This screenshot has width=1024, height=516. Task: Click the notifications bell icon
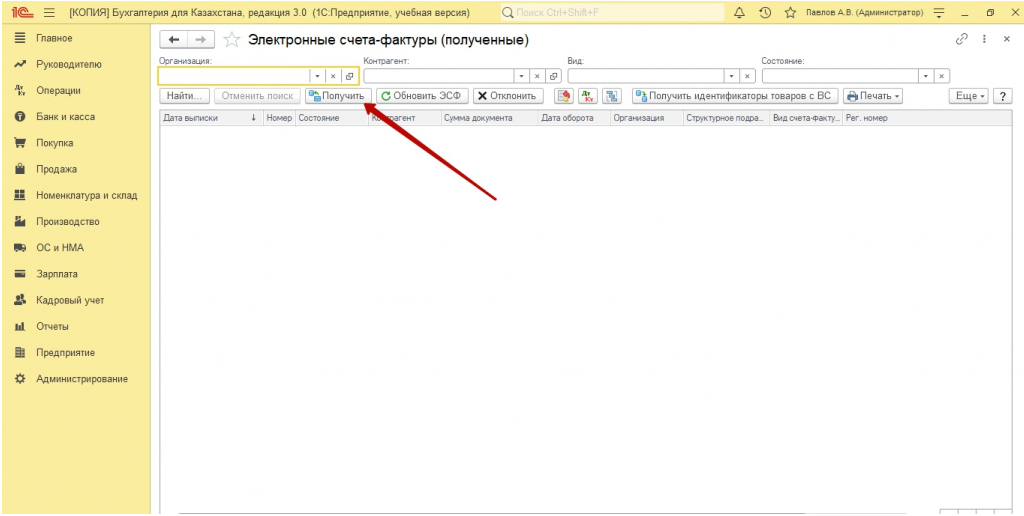coord(740,12)
